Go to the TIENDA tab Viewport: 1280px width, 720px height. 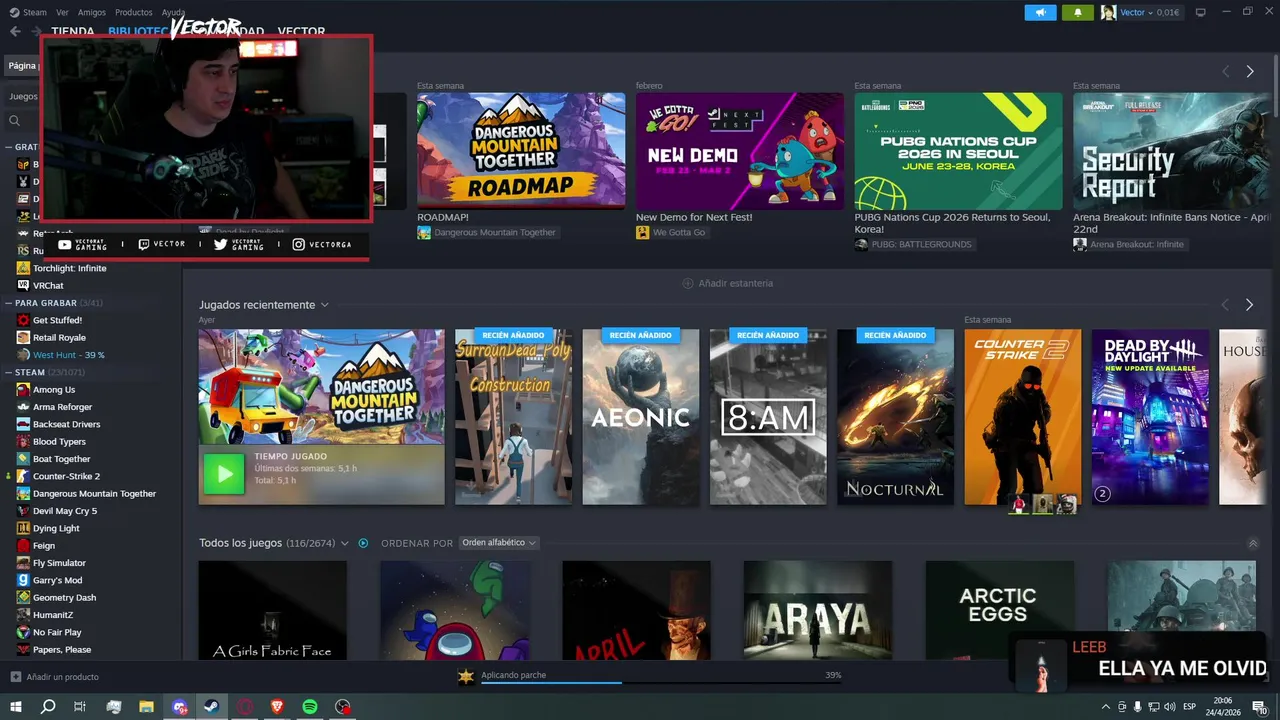tap(73, 31)
